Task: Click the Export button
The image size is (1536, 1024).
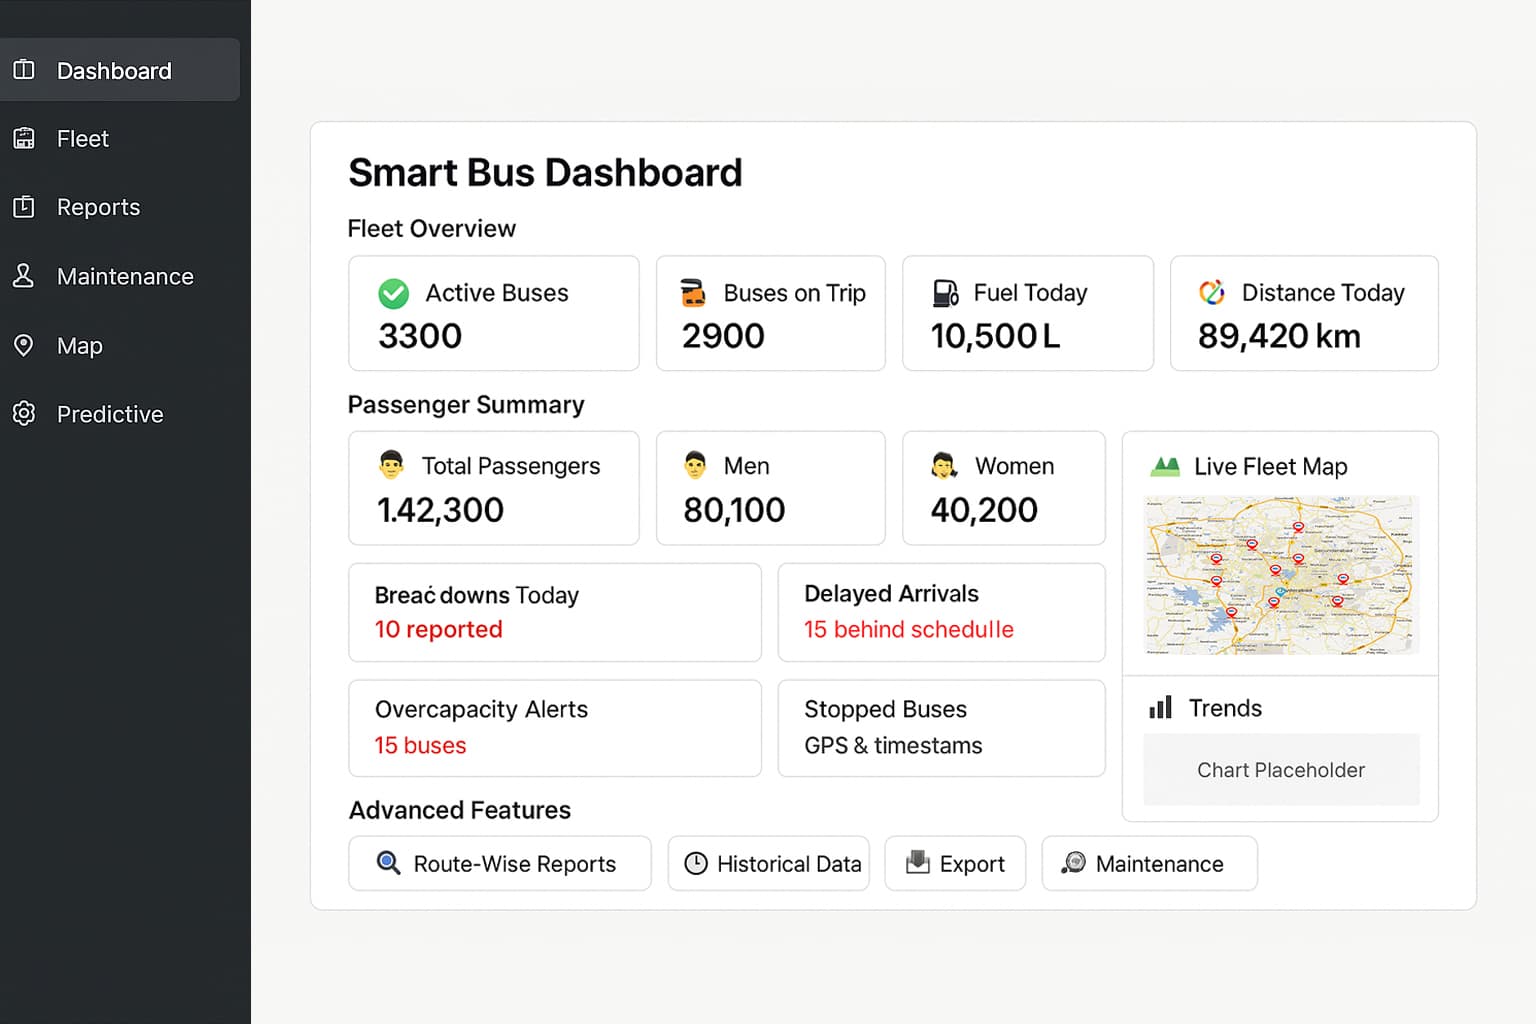Action: click(x=955, y=863)
